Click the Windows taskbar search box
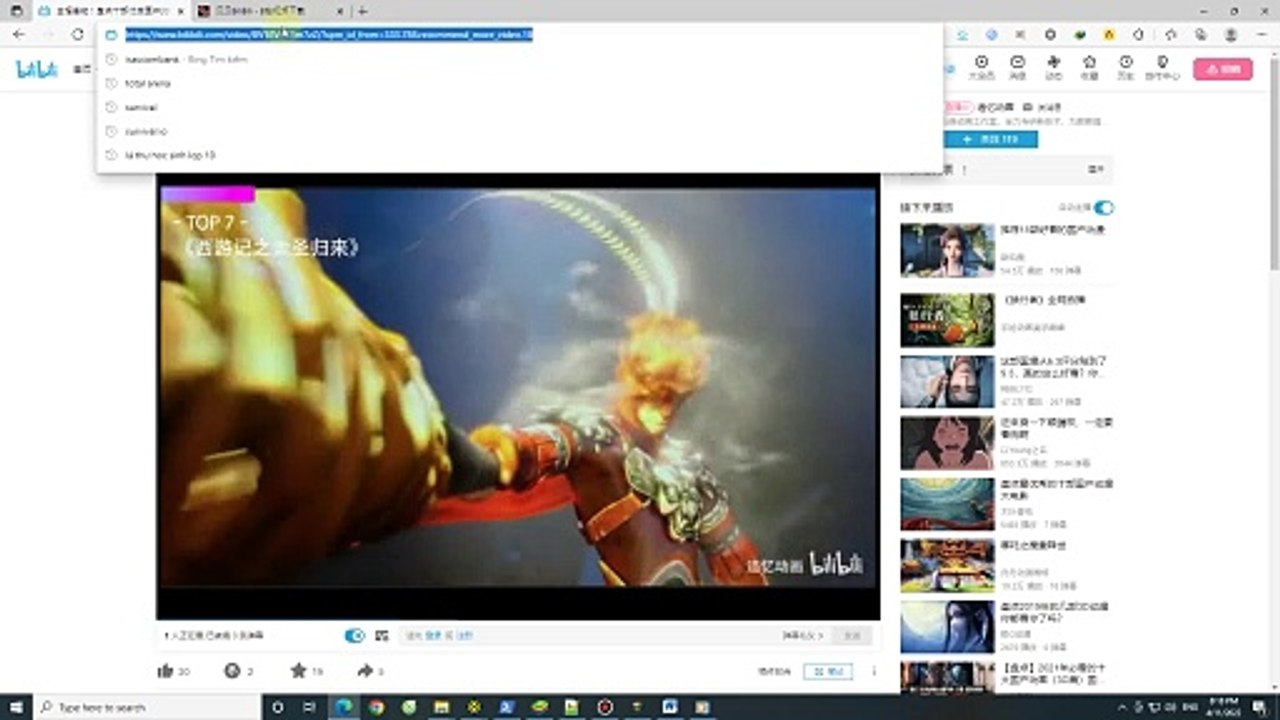The width and height of the screenshot is (1280, 720). click(148, 707)
